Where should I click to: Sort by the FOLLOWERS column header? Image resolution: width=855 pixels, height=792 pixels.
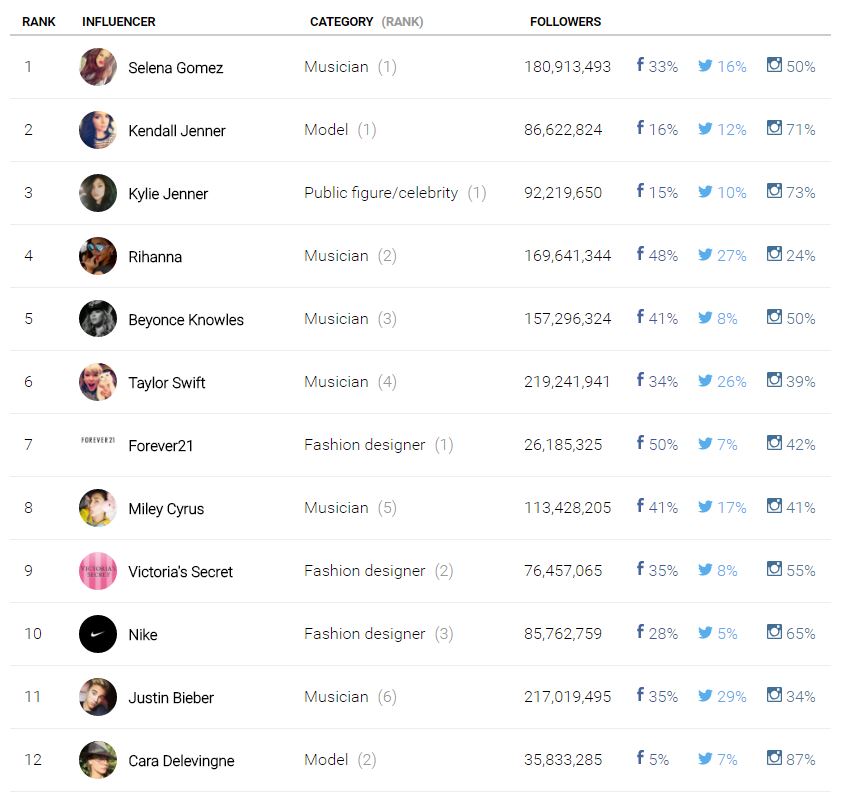click(x=565, y=21)
